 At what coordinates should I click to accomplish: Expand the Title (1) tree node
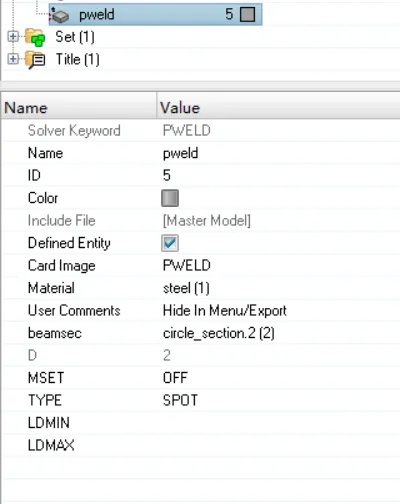tap(13, 59)
